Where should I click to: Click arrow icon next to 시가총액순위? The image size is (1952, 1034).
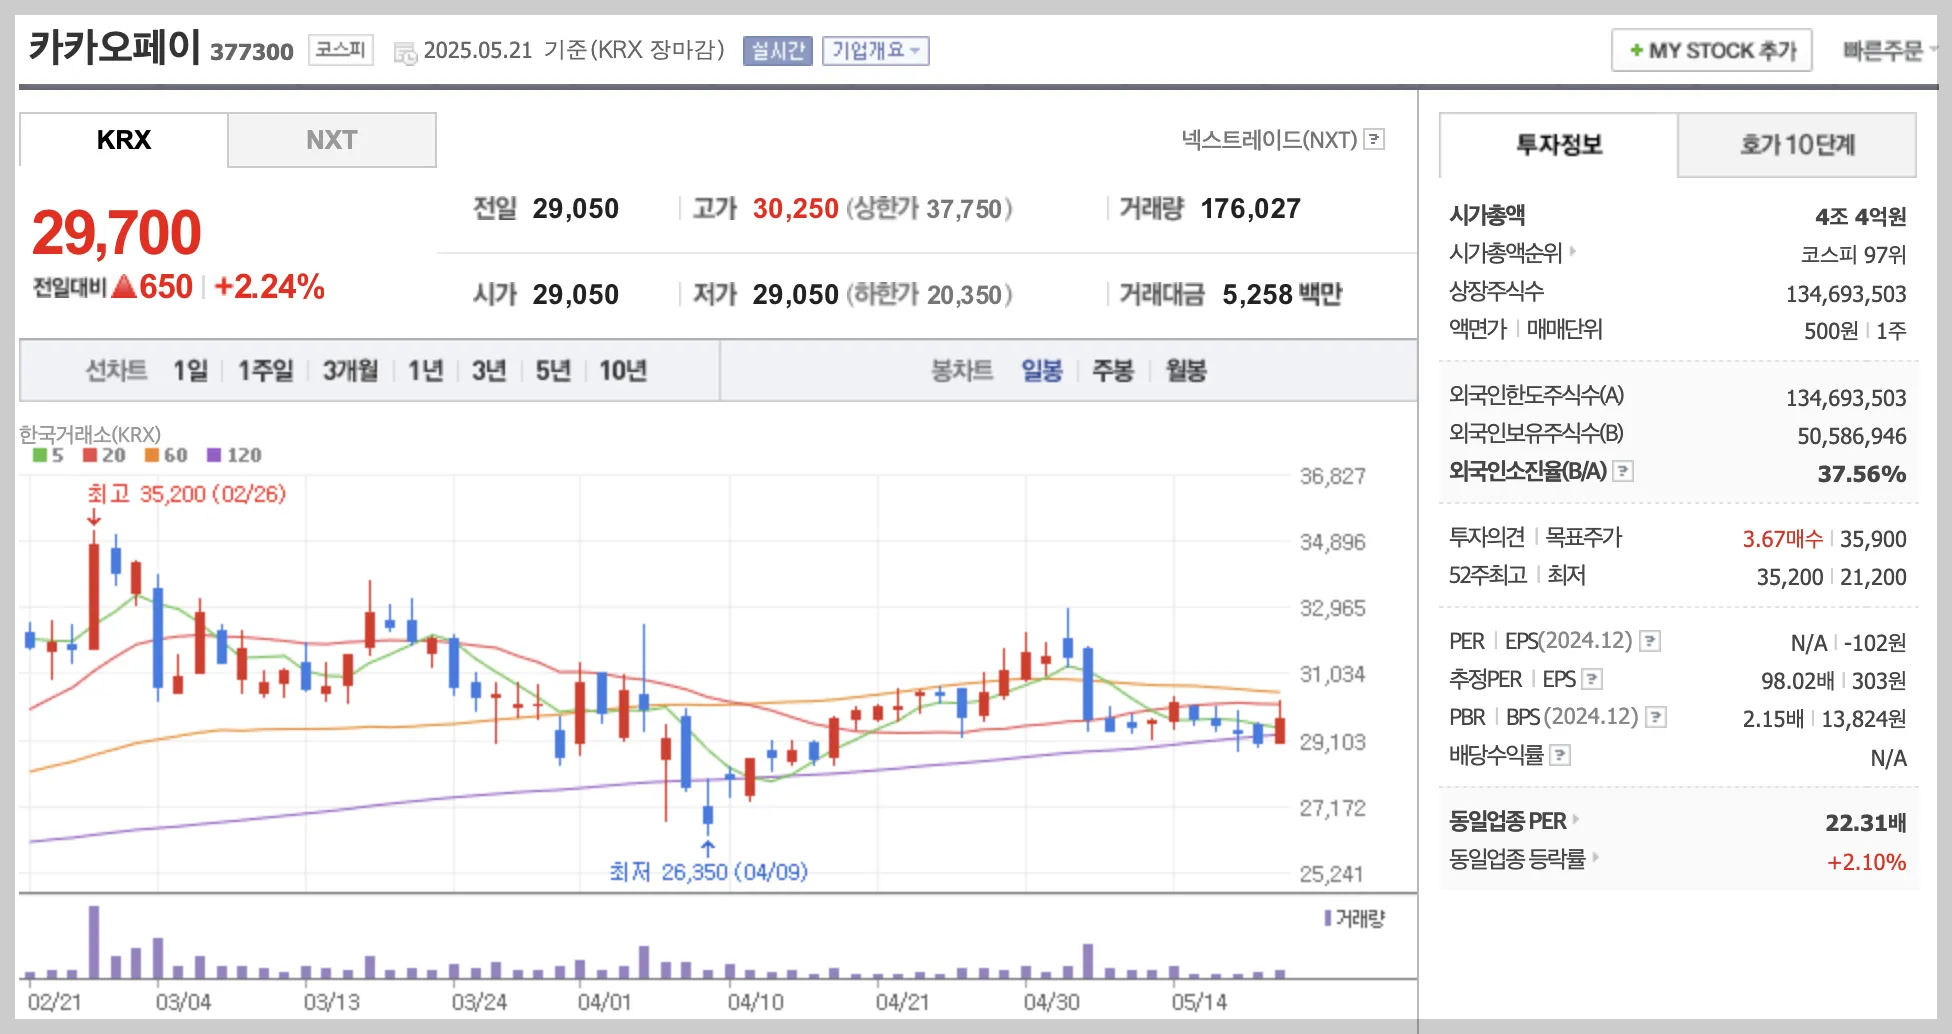[1572, 251]
